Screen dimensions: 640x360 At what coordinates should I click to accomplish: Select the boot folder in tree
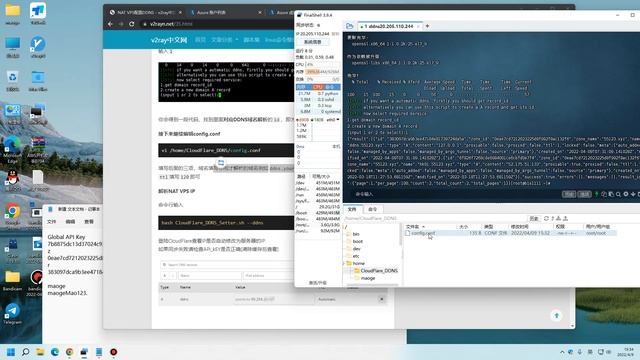click(358, 241)
